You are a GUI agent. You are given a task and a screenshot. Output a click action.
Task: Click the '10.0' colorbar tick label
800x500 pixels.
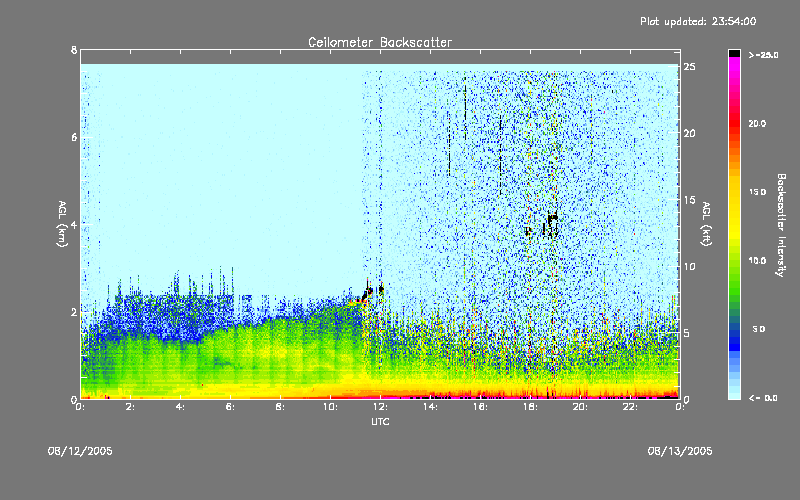pyautogui.click(x=757, y=261)
